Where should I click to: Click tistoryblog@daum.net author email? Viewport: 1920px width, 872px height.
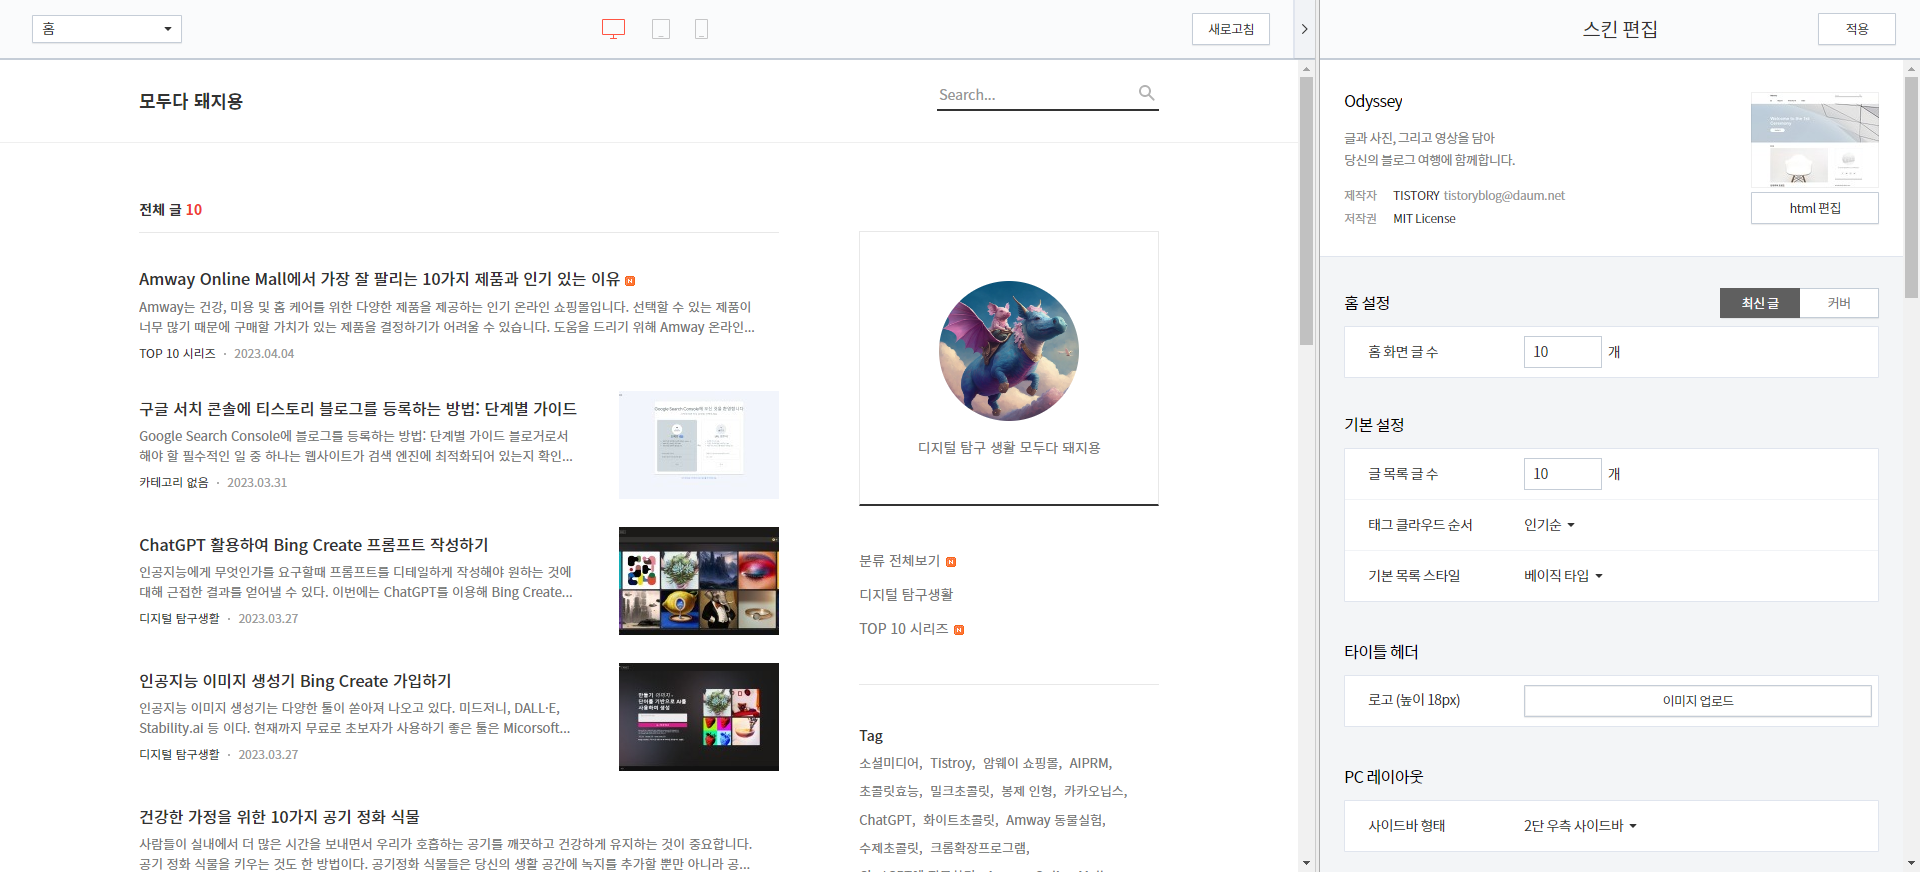point(1504,196)
